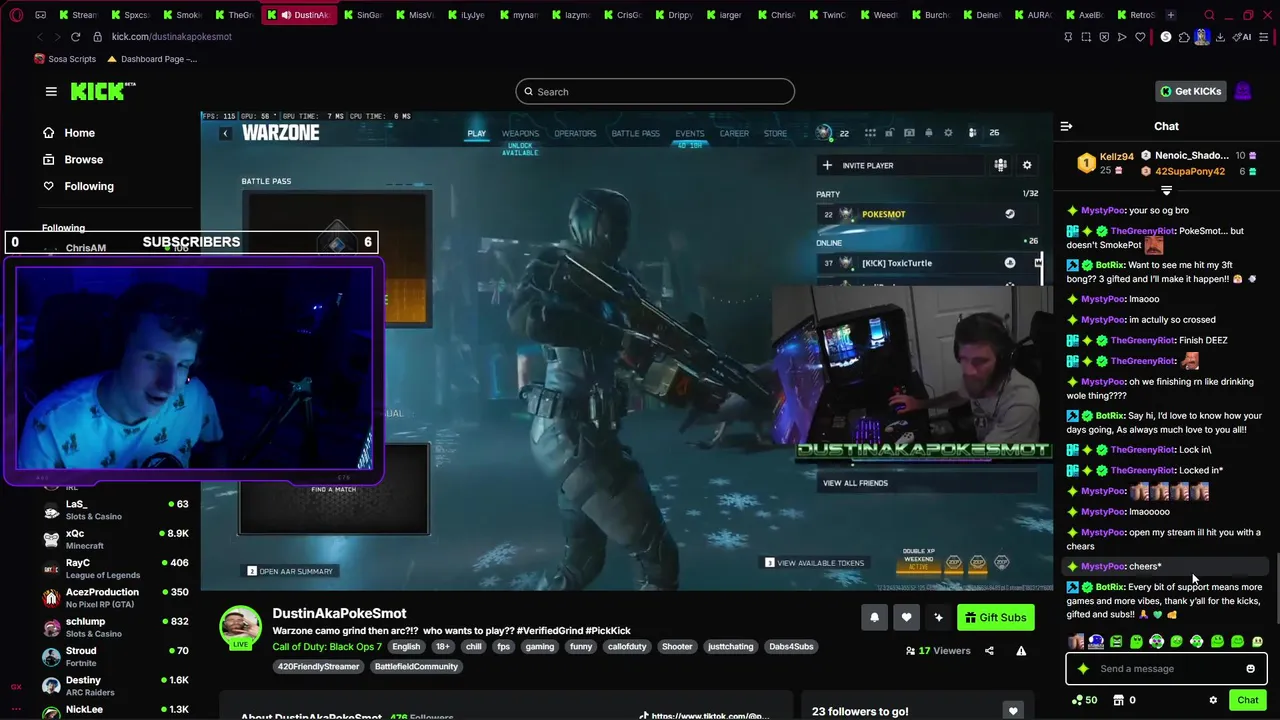Screen dimensions: 1280x720
Task: Open the TikTok link below the stream
Action: [x=705, y=716]
